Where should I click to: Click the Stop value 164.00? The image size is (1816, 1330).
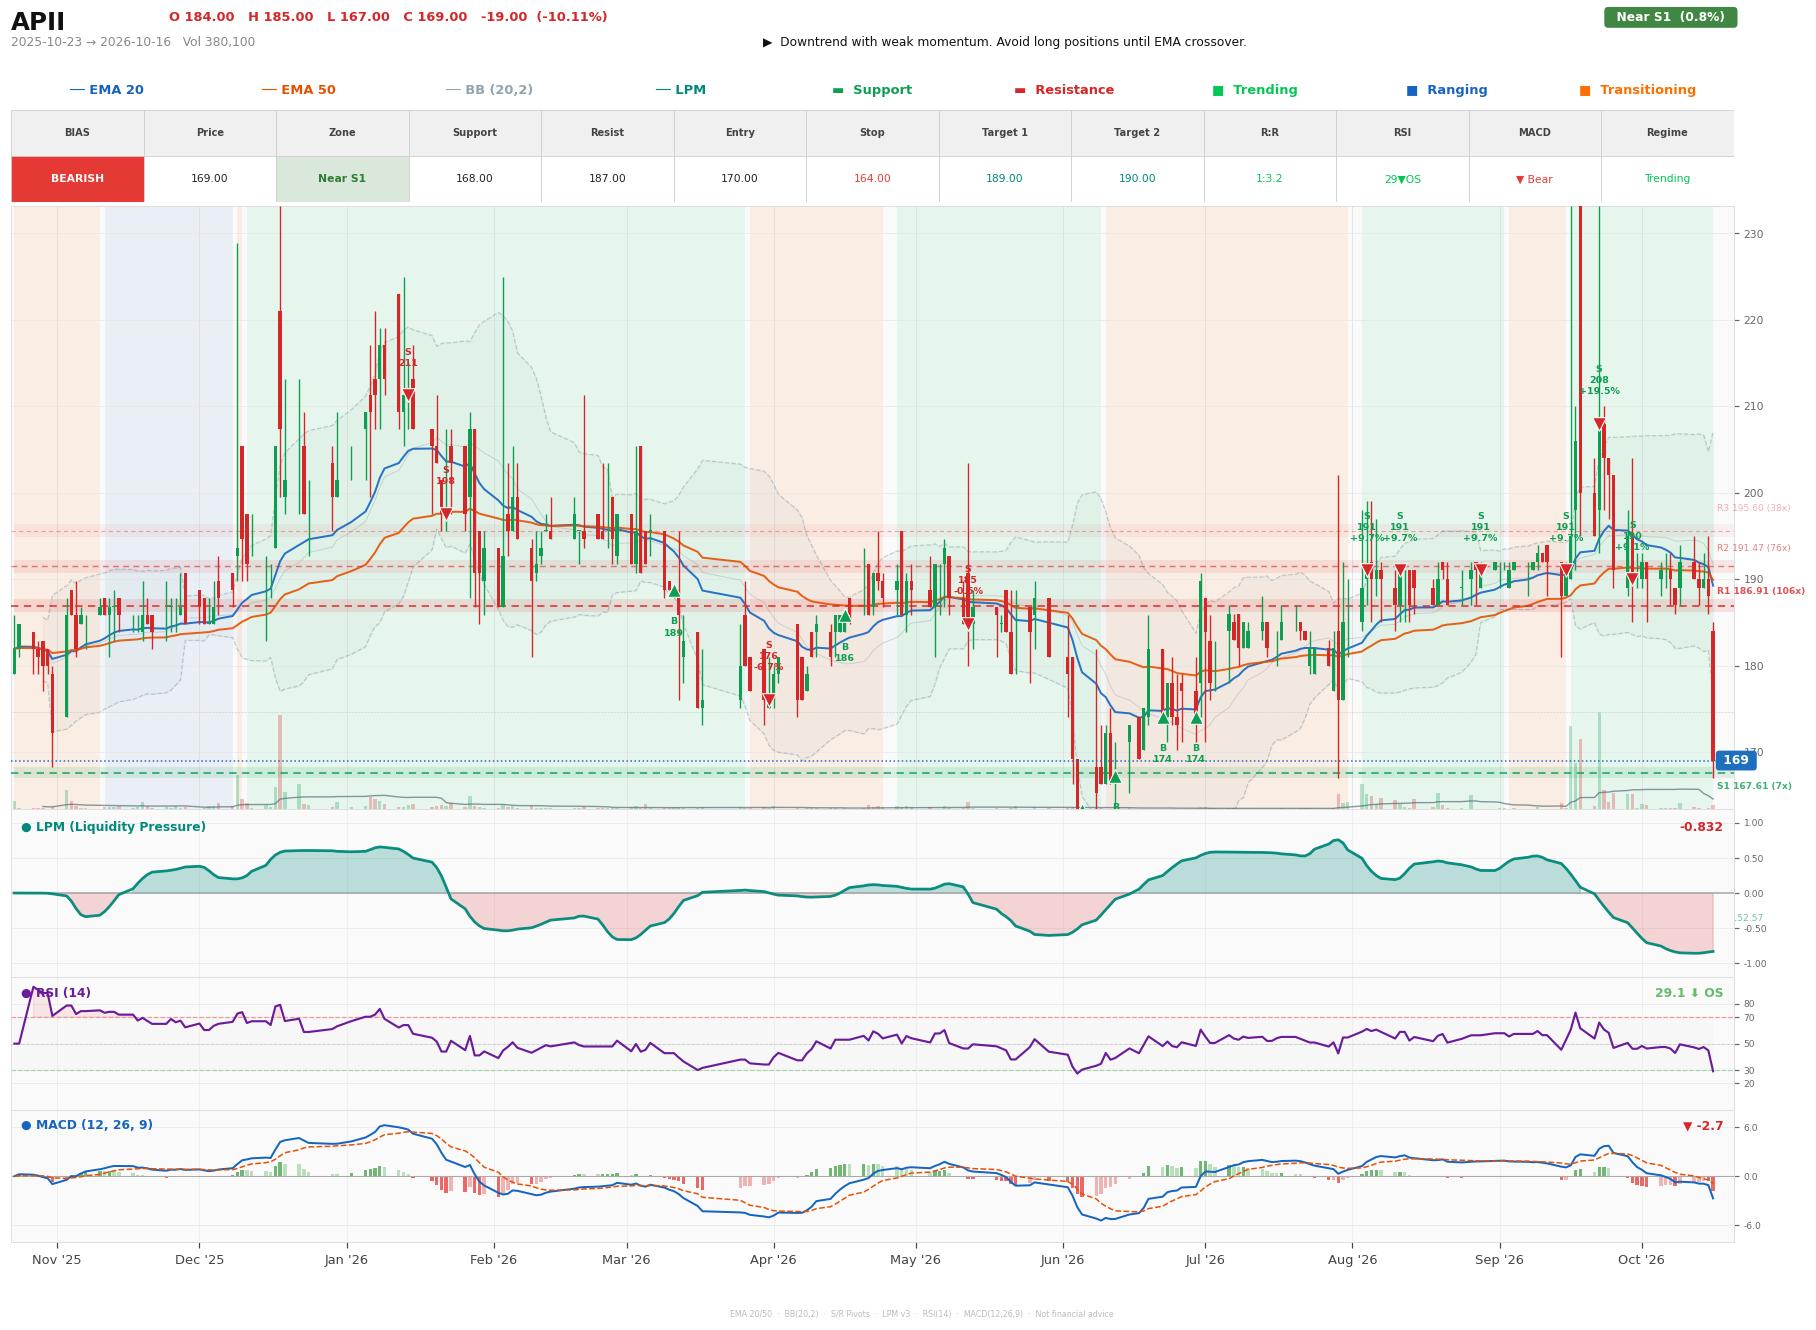(872, 179)
